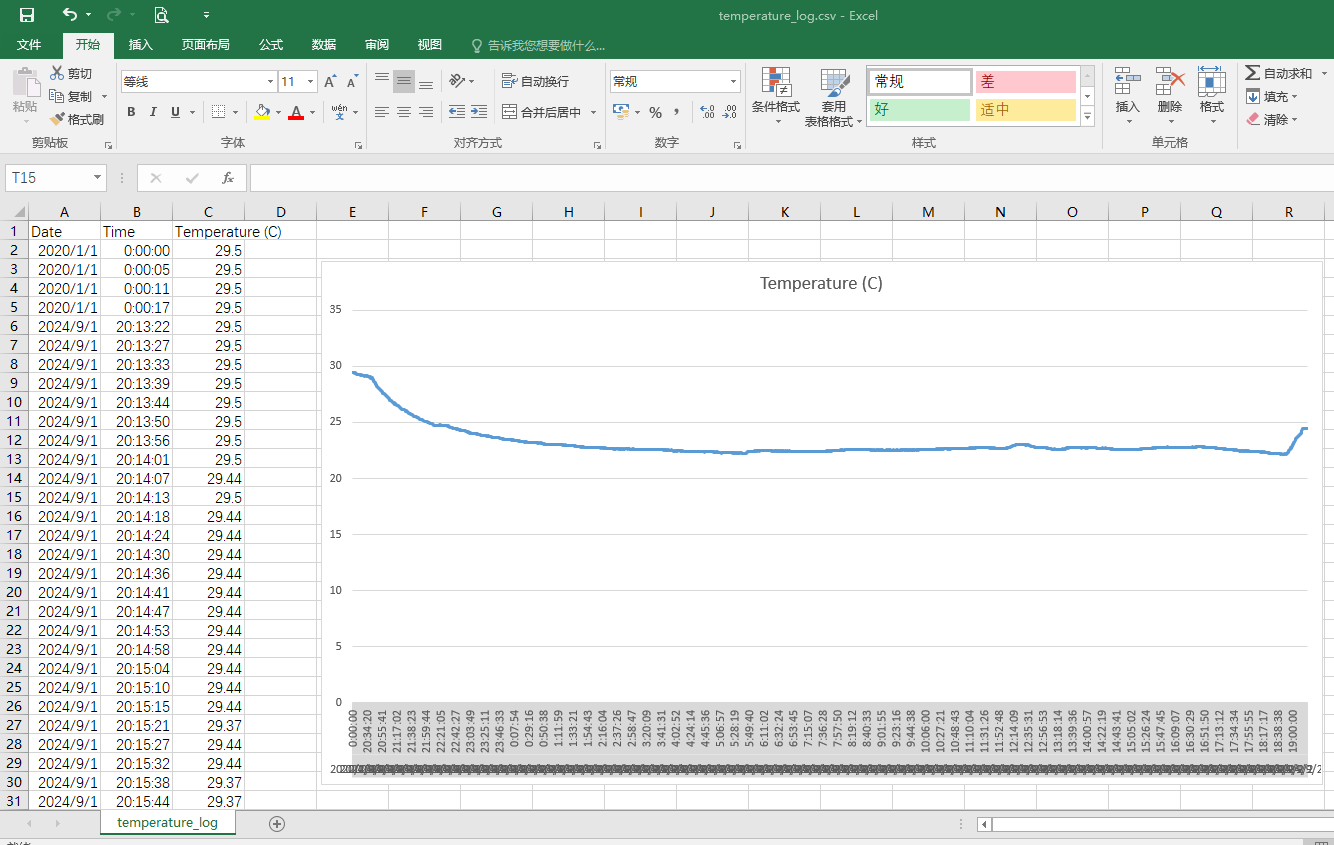The width and height of the screenshot is (1334, 845).
Task: Open the font size dropdown showing 11
Action: click(x=310, y=82)
